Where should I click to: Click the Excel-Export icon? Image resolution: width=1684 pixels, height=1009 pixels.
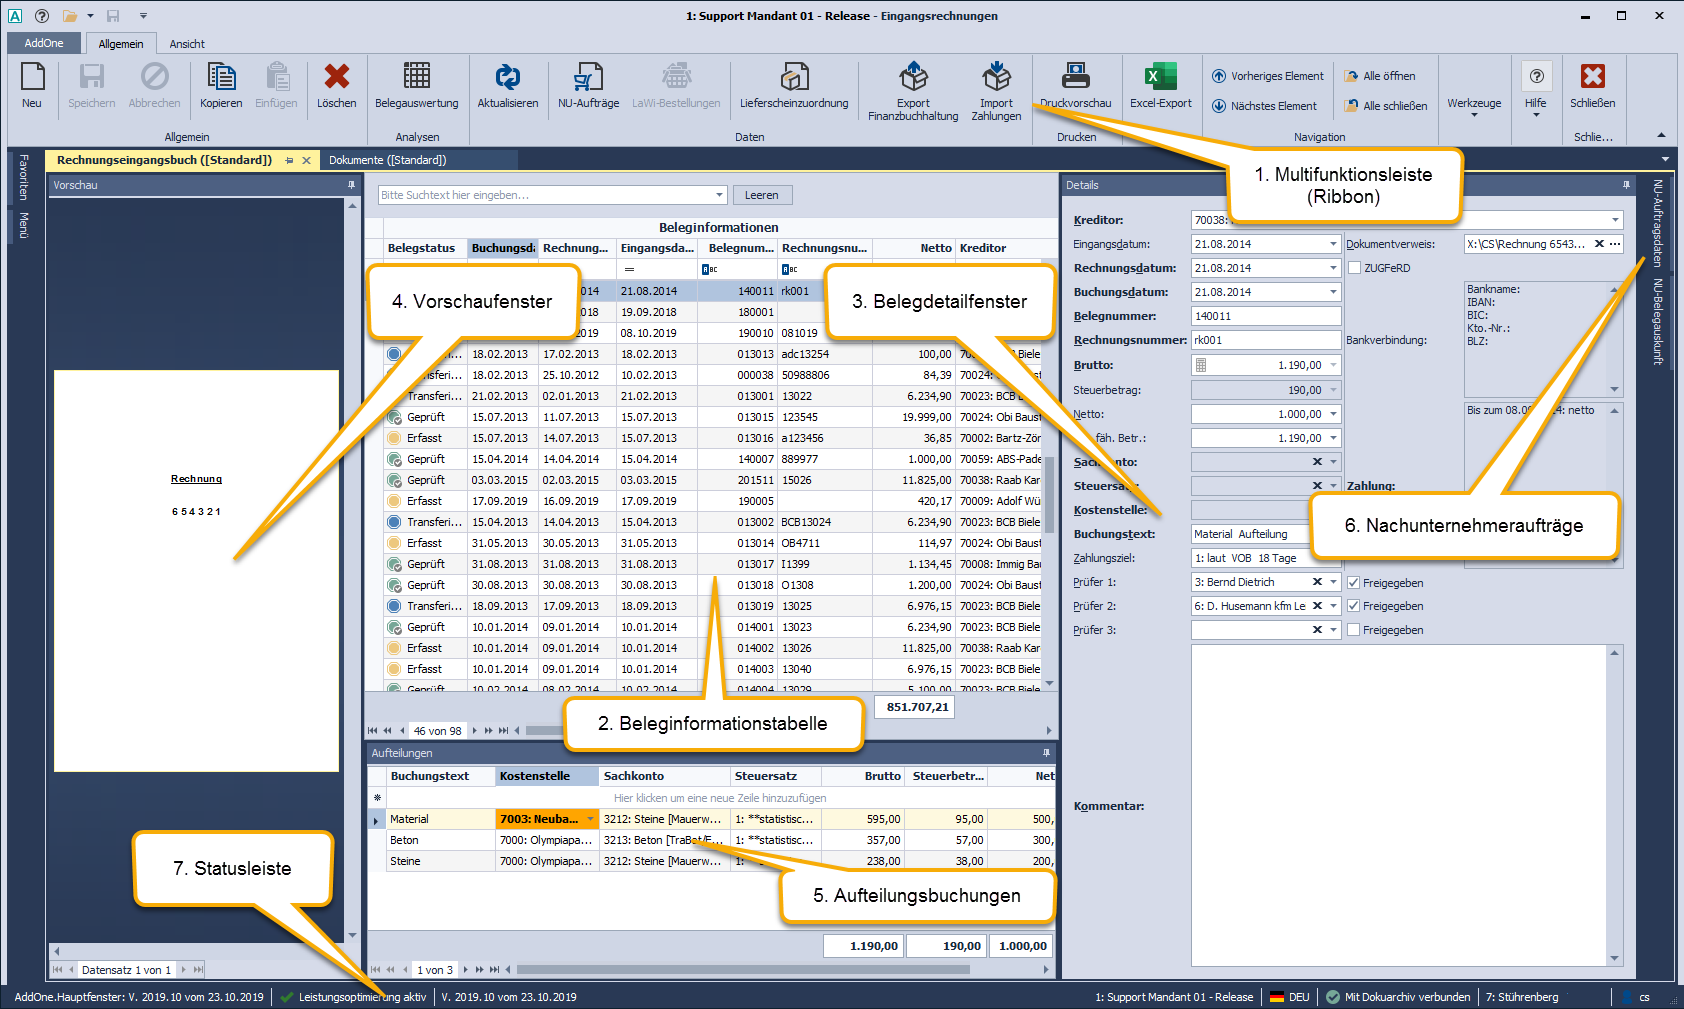click(x=1160, y=78)
